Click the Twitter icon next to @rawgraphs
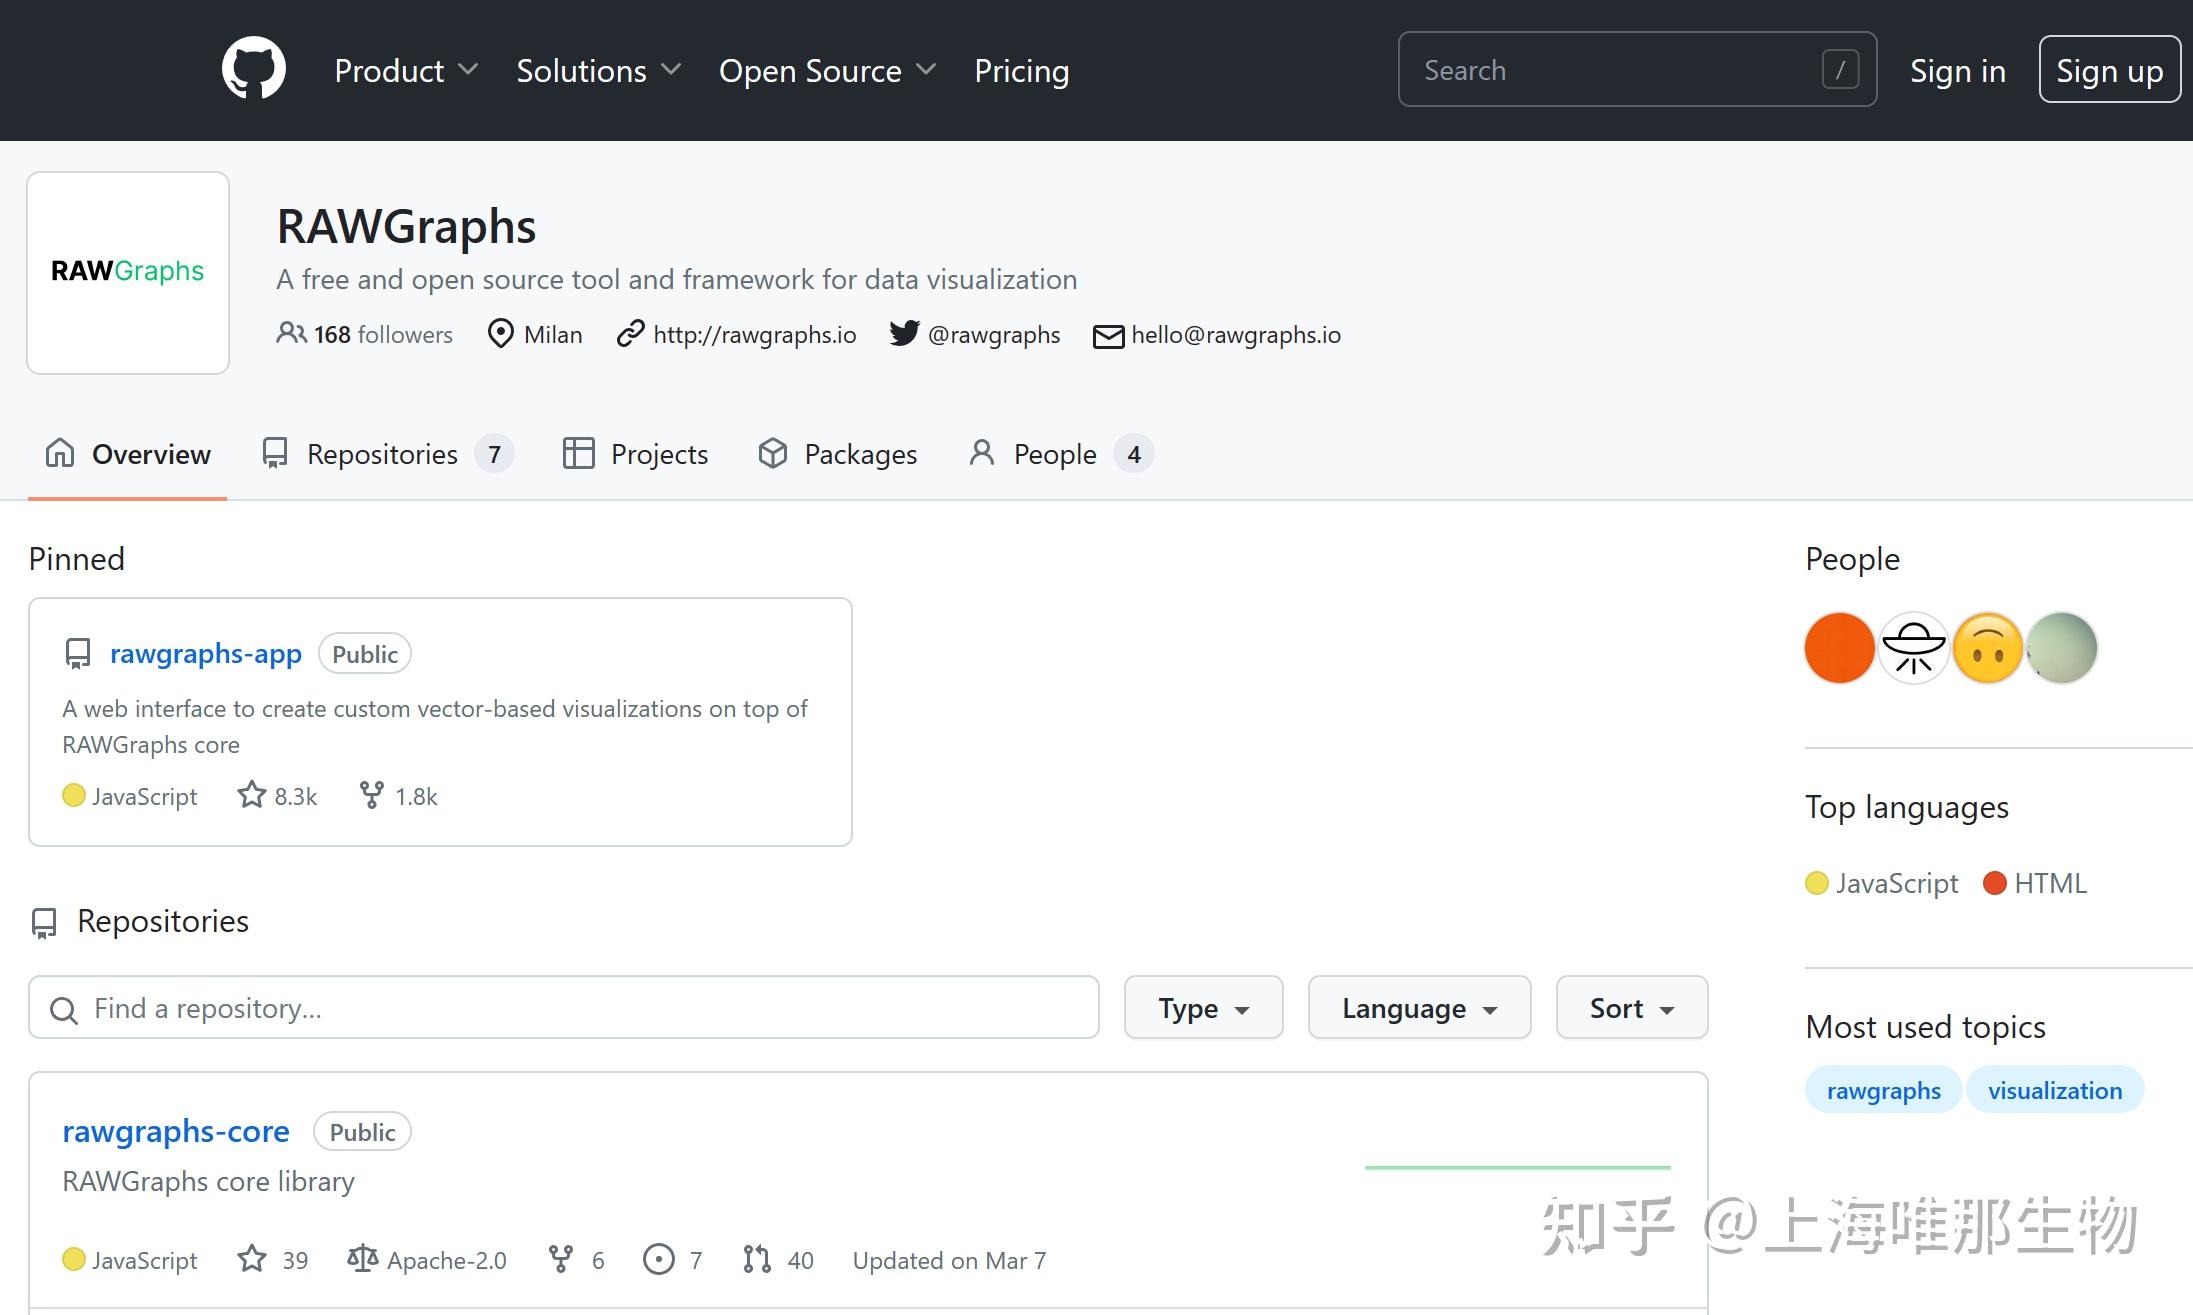Screen dimensions: 2193x1315 point(903,334)
